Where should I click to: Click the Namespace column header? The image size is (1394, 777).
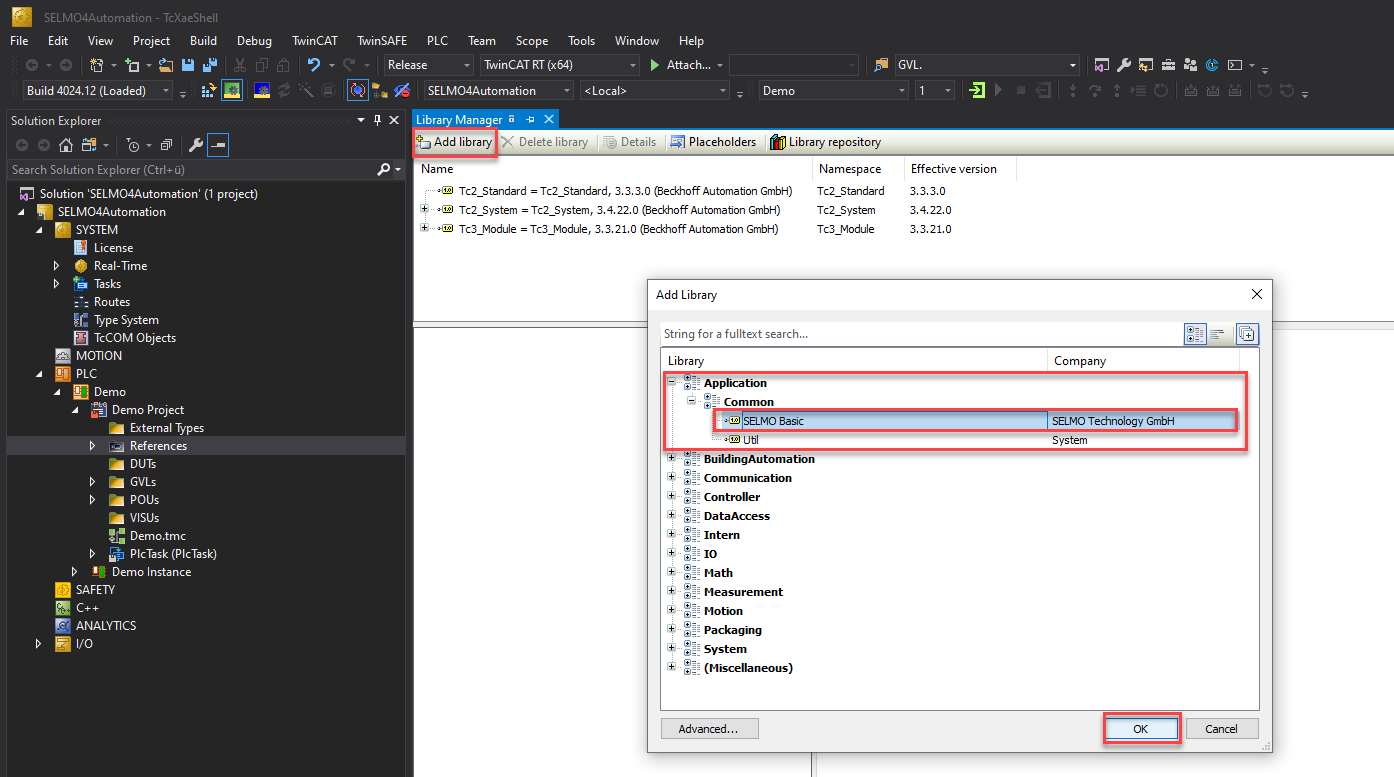[850, 169]
